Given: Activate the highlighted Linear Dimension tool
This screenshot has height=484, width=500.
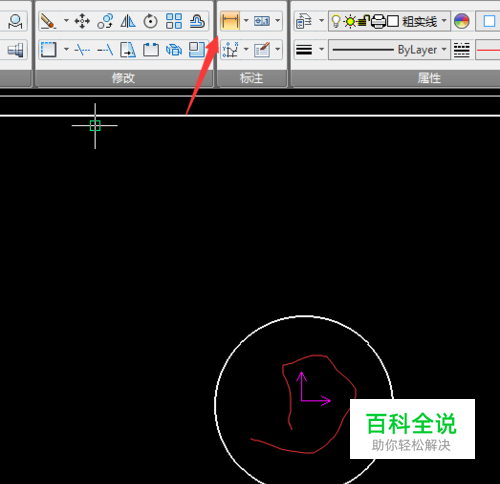Looking at the screenshot, I should tap(230, 21).
